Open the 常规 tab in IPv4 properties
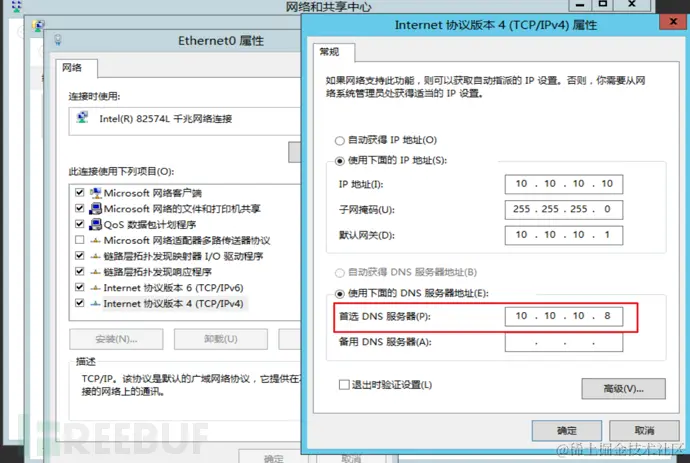This screenshot has width=690, height=463. [x=334, y=52]
